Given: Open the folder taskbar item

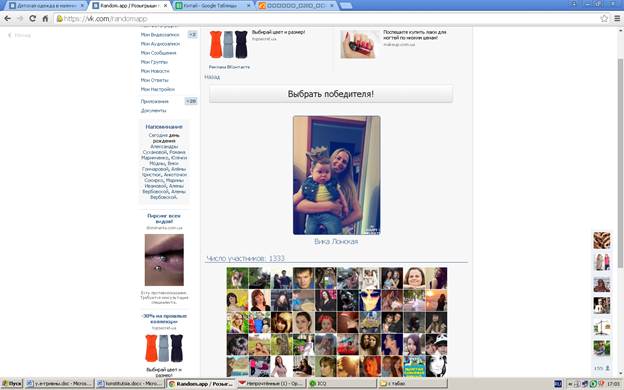Looking at the screenshot, I should pos(412,384).
